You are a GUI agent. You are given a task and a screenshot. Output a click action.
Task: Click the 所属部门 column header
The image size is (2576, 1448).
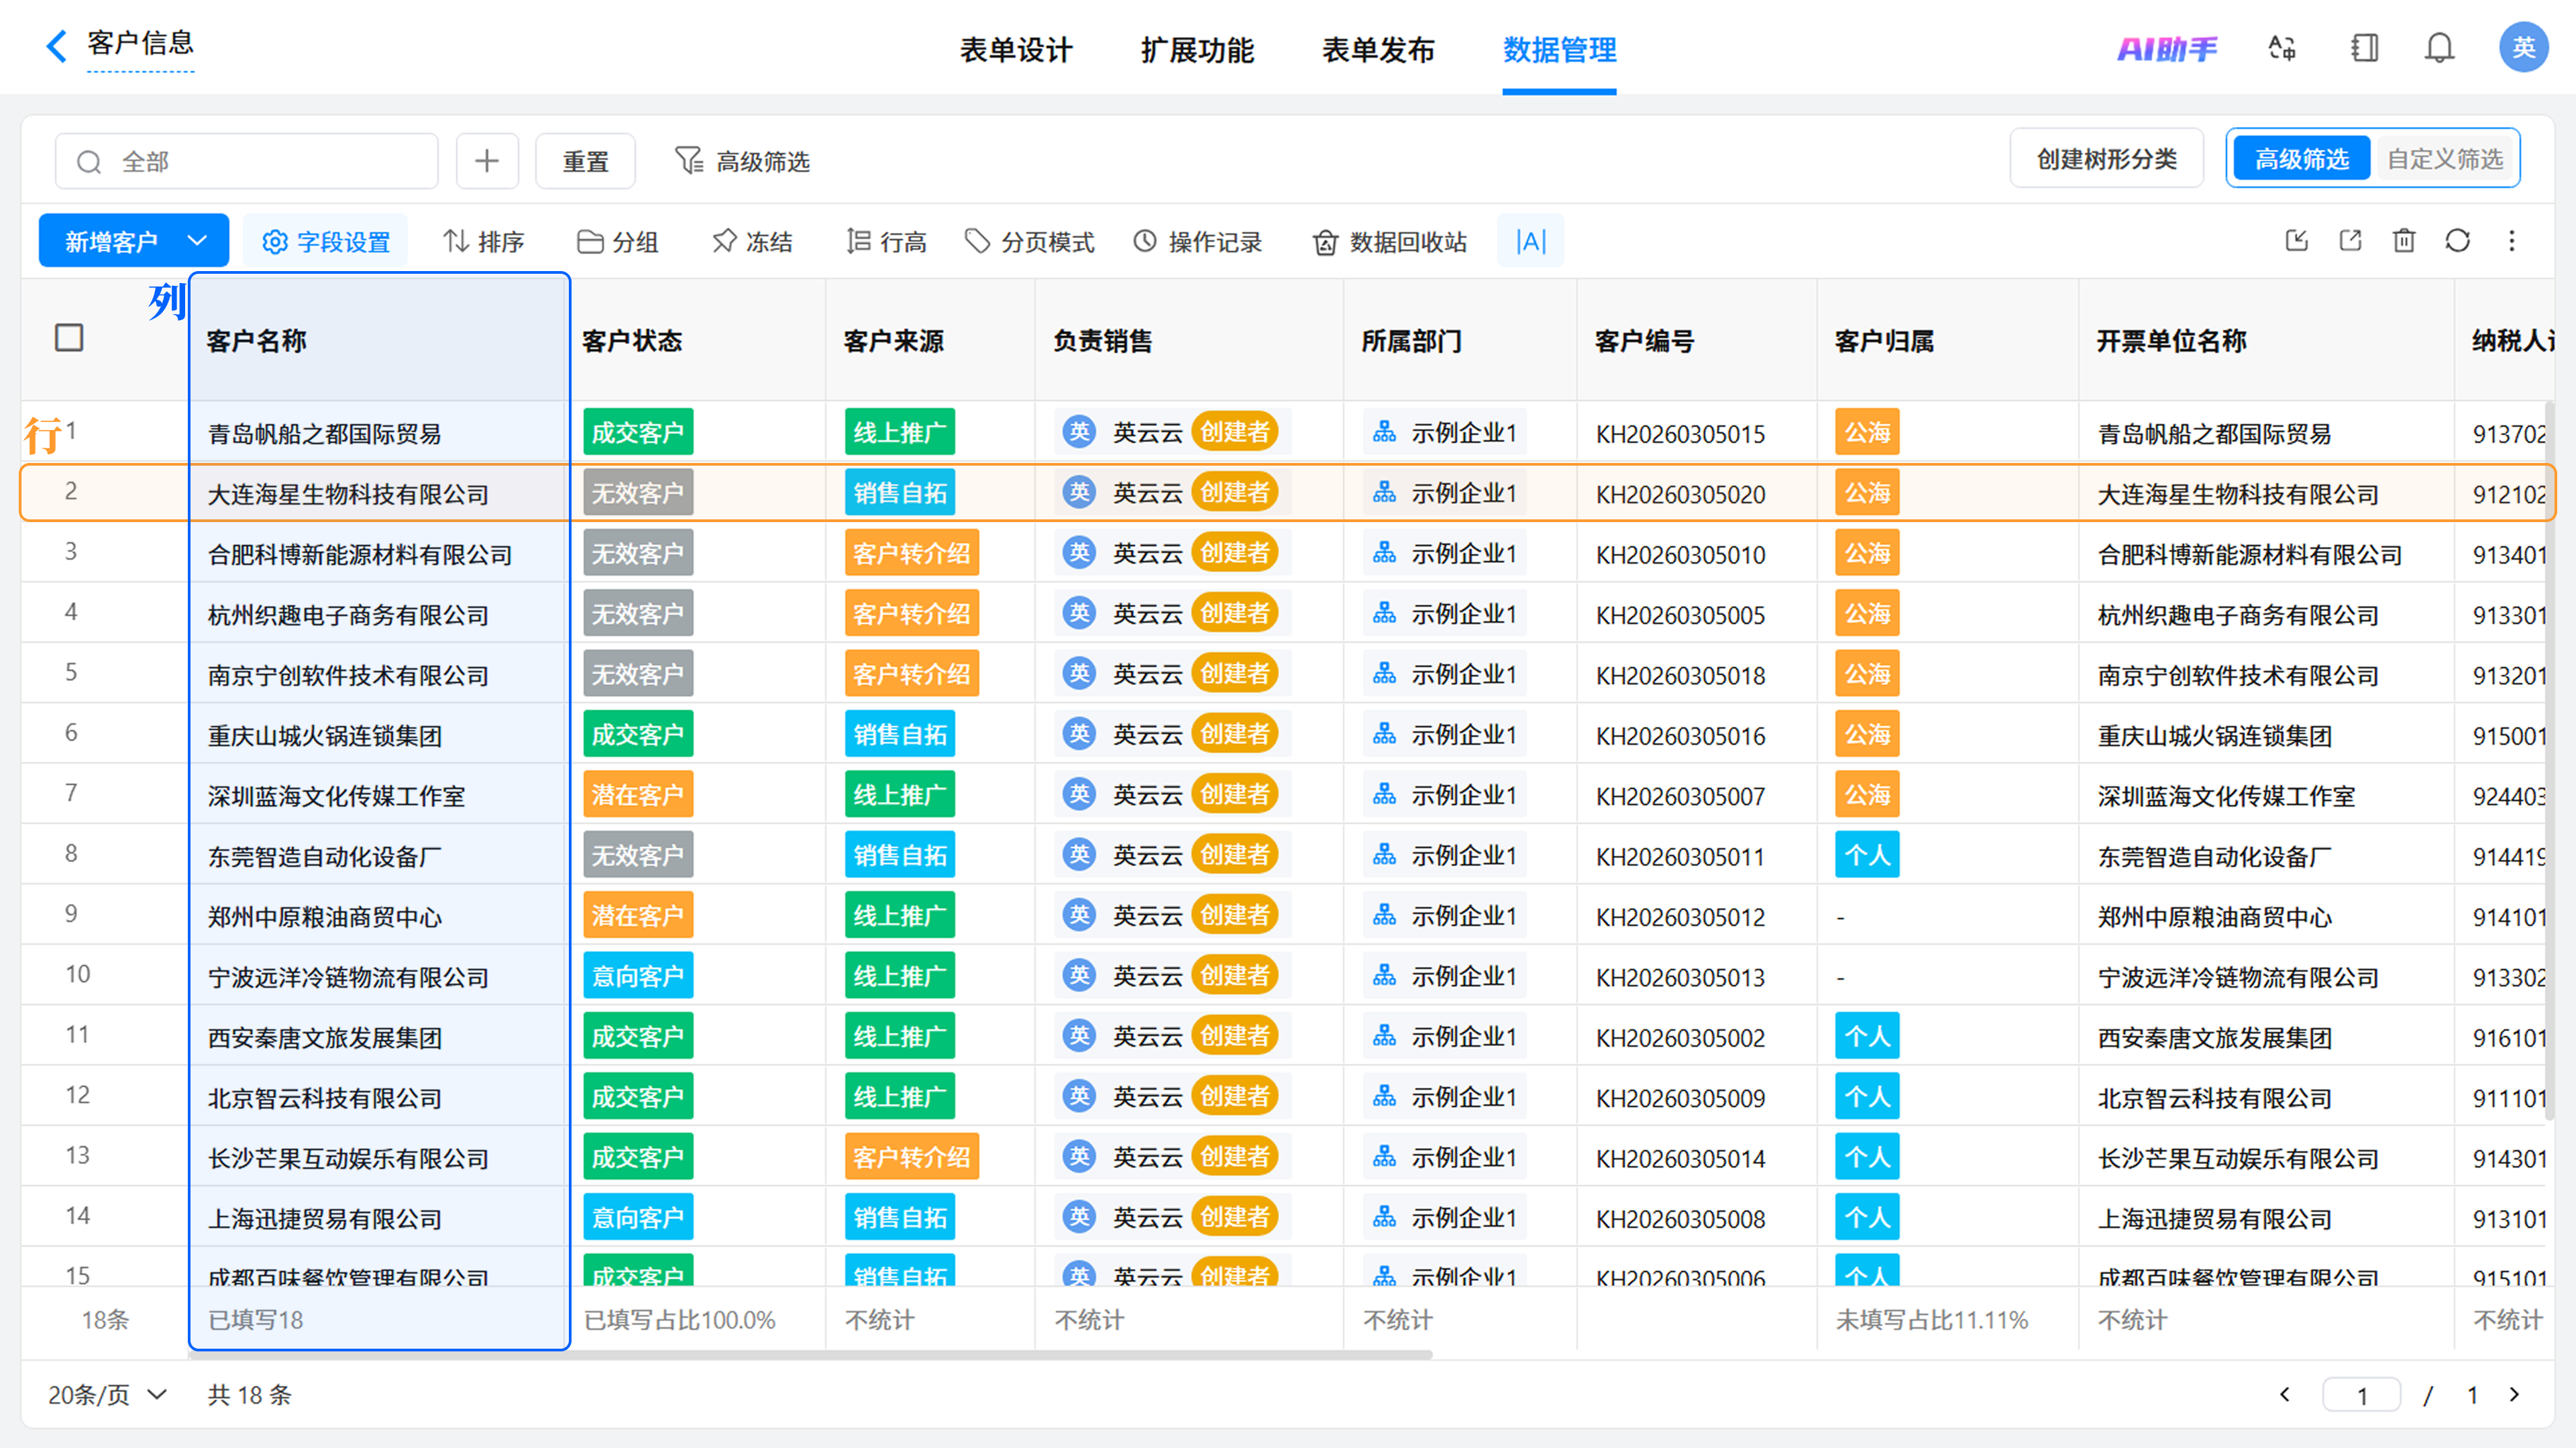click(x=1411, y=341)
